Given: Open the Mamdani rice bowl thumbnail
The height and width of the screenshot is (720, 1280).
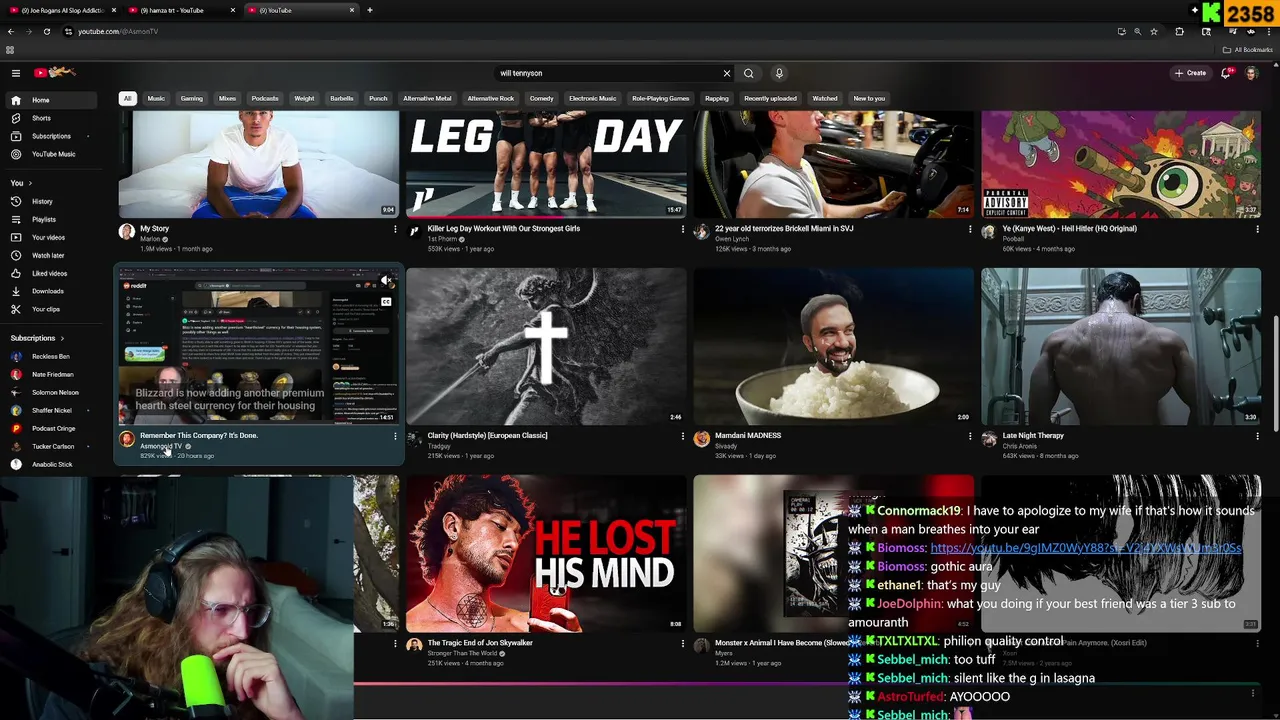Looking at the screenshot, I should pyautogui.click(x=833, y=346).
